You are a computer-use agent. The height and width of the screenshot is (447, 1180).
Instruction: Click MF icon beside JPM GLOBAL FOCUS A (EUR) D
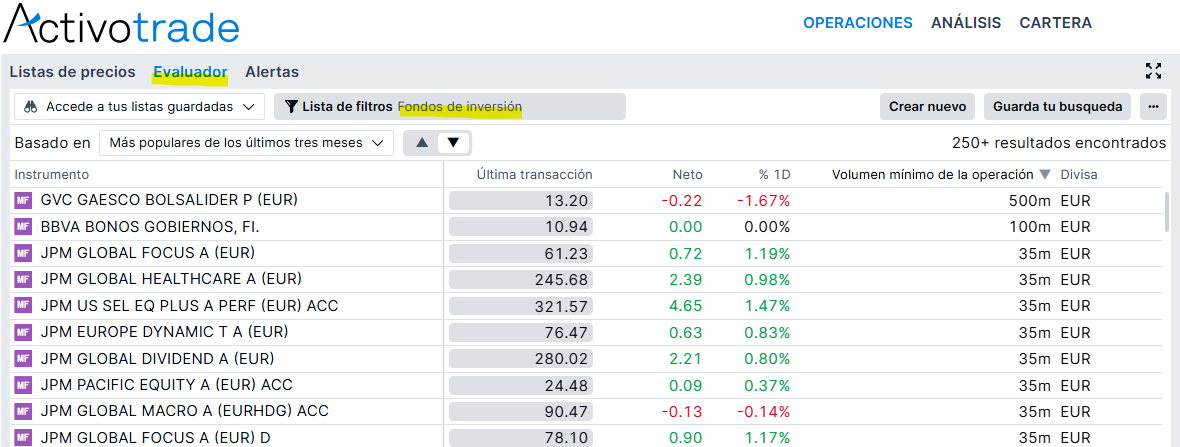coord(23,437)
